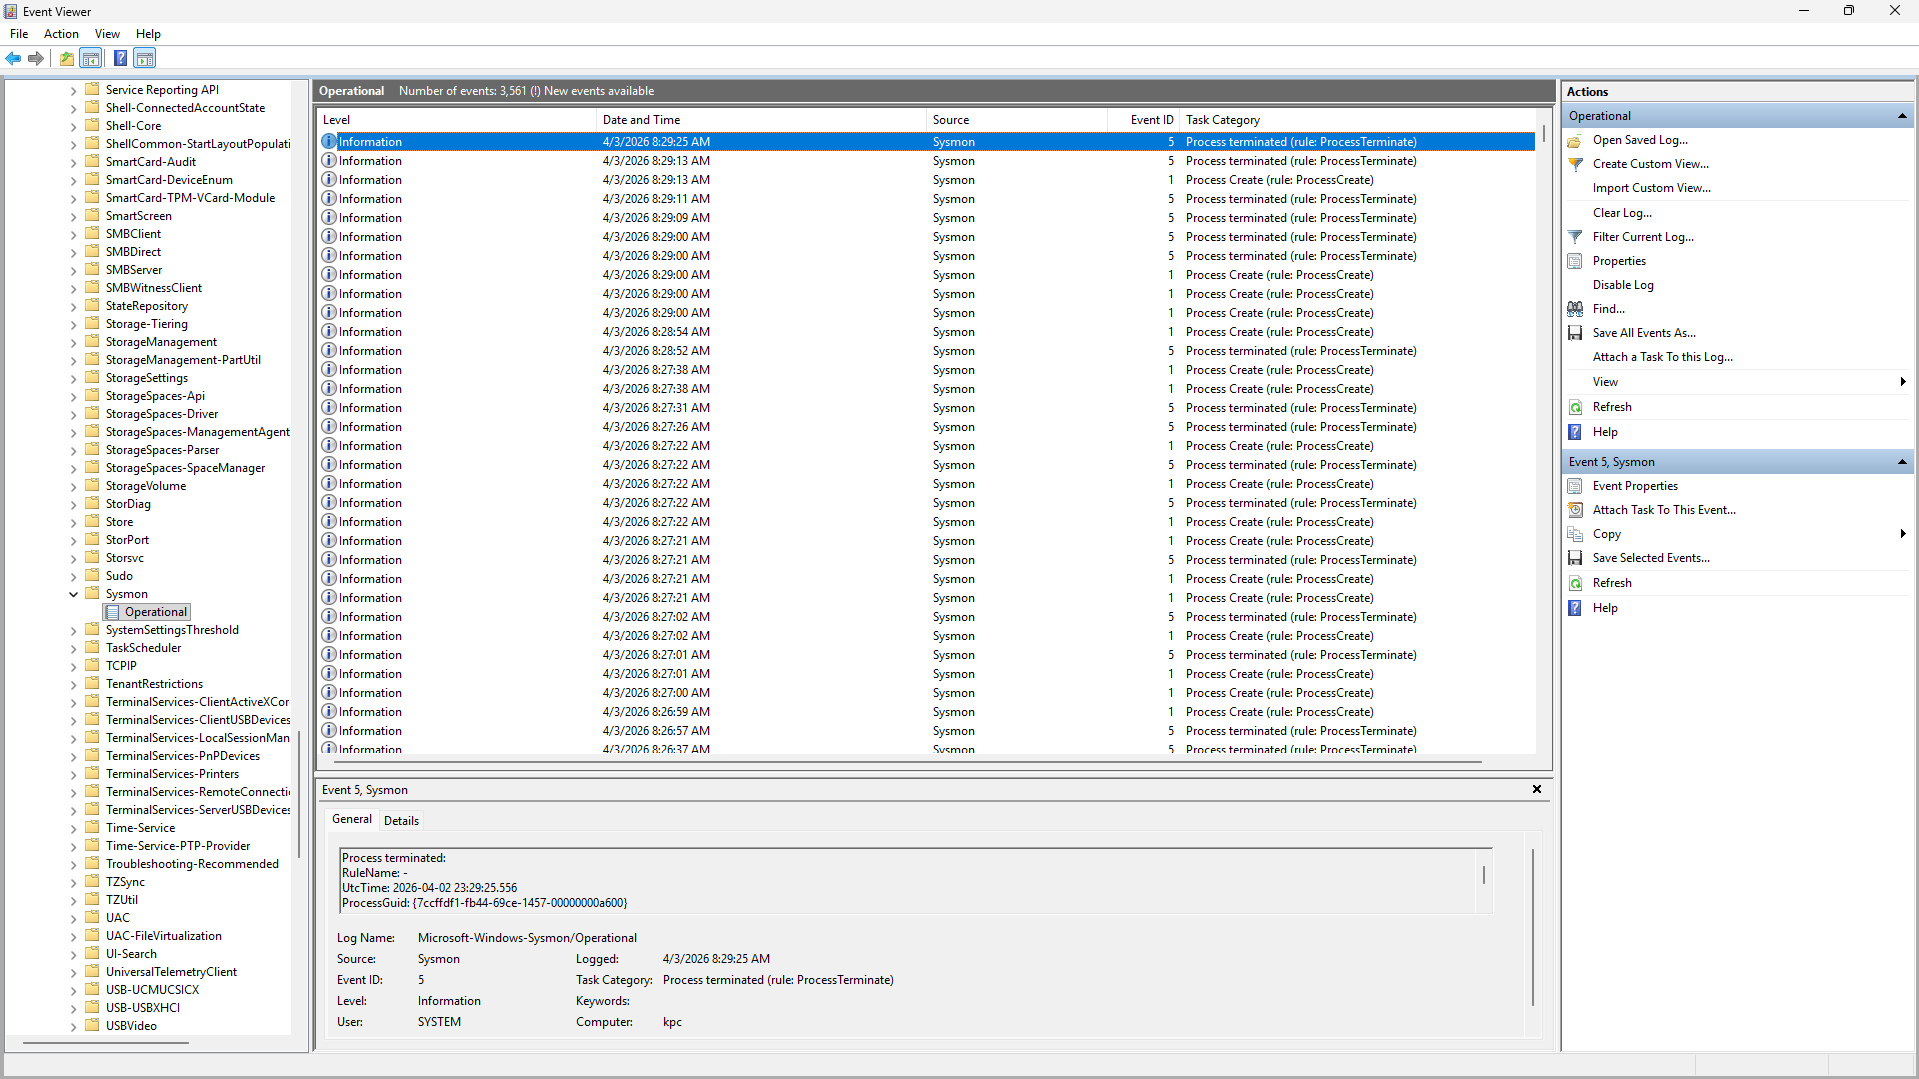1919x1079 pixels.
Task: Click the Filter Current Log funnel icon
Action: coord(1575,237)
